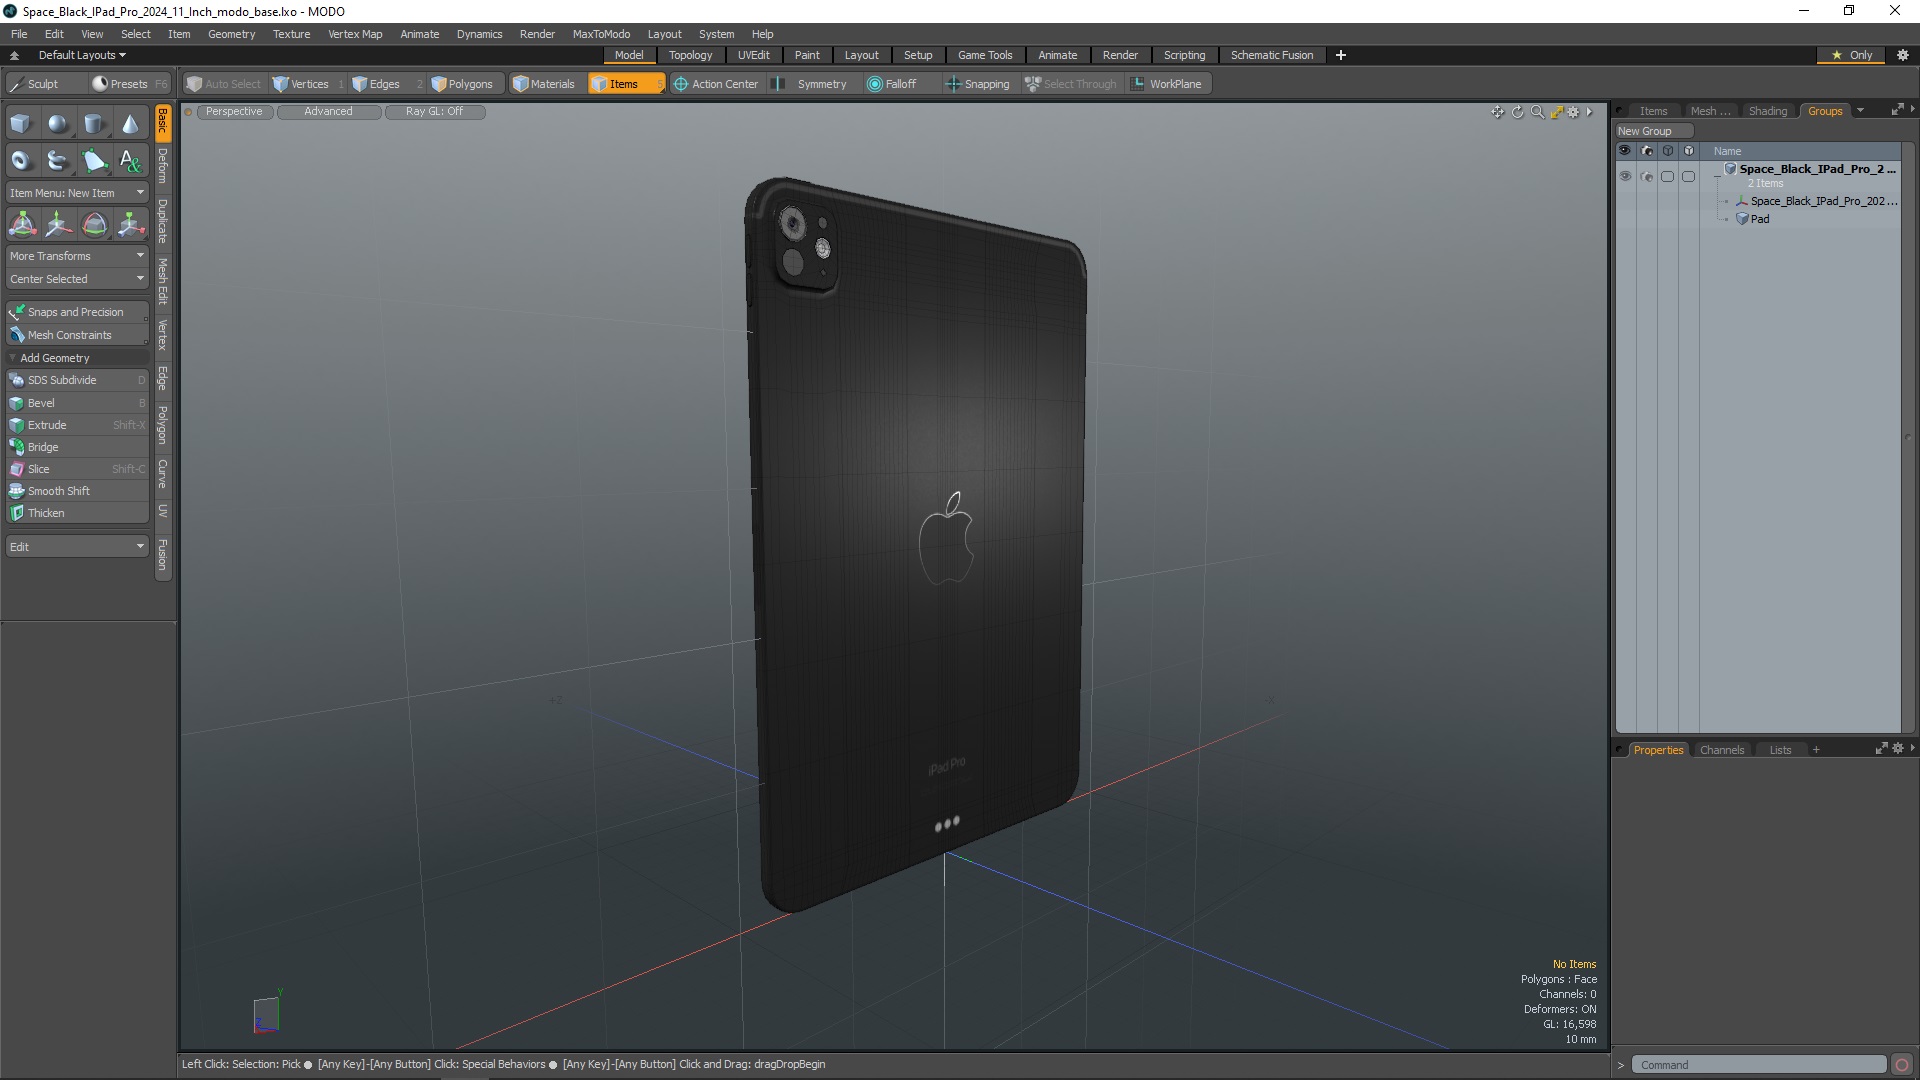
Task: Open Center Selected dropdown
Action: tap(77, 279)
